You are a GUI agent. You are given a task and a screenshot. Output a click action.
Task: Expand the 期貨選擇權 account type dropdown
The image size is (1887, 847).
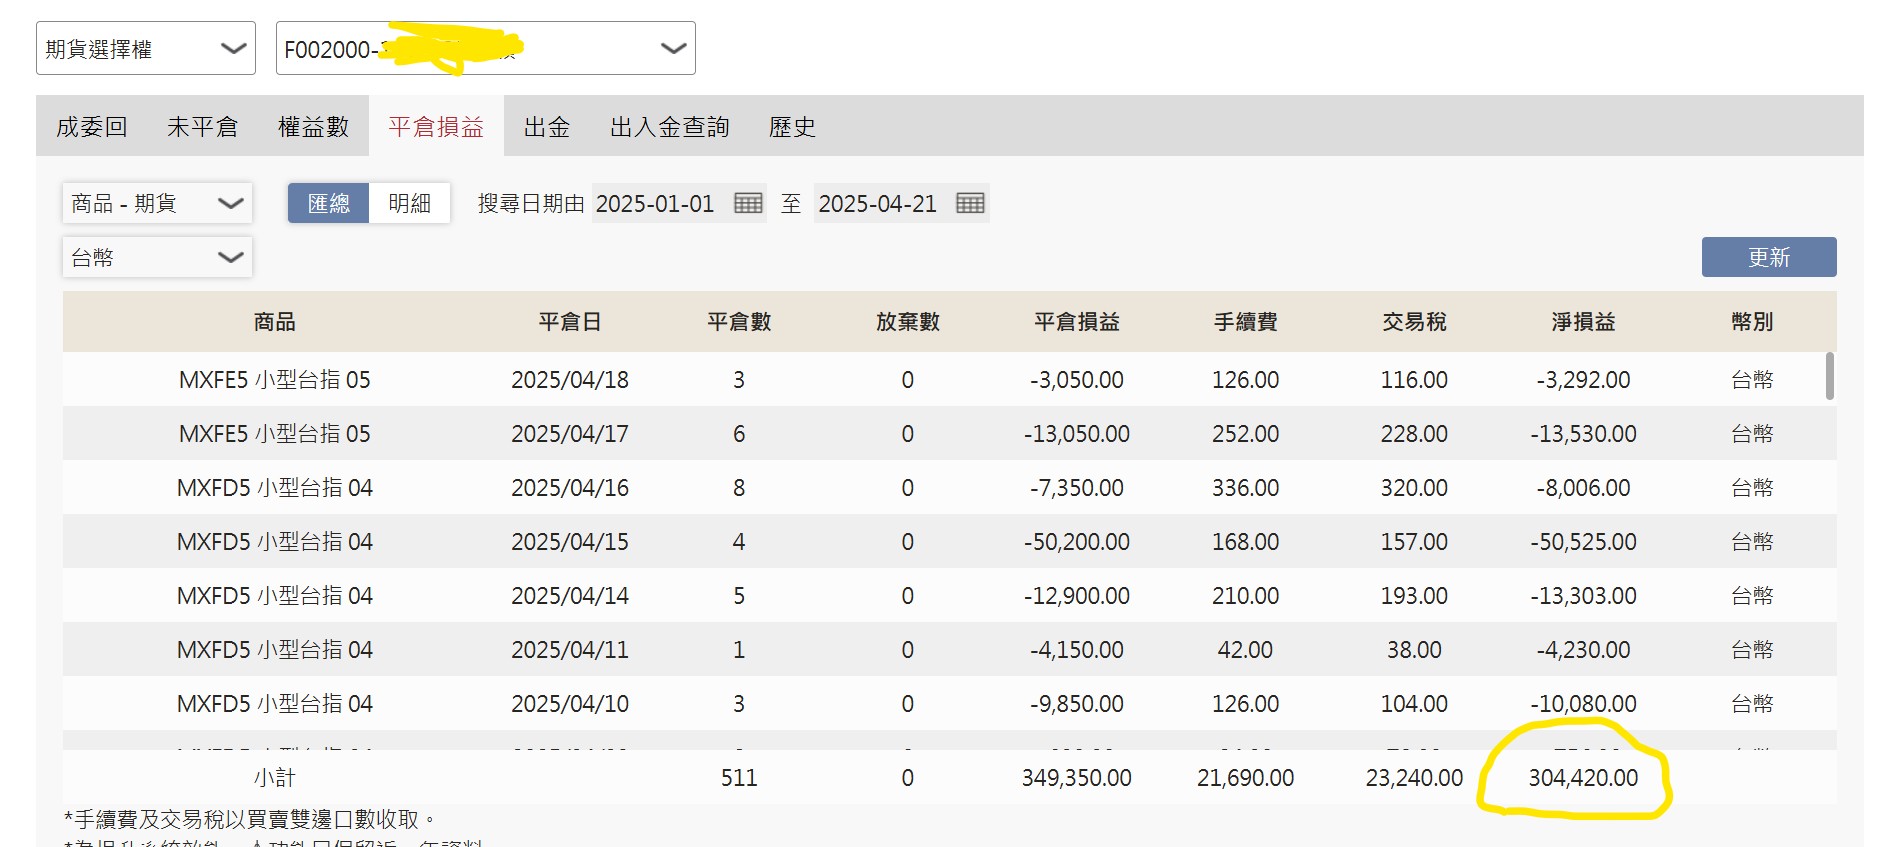click(x=146, y=48)
